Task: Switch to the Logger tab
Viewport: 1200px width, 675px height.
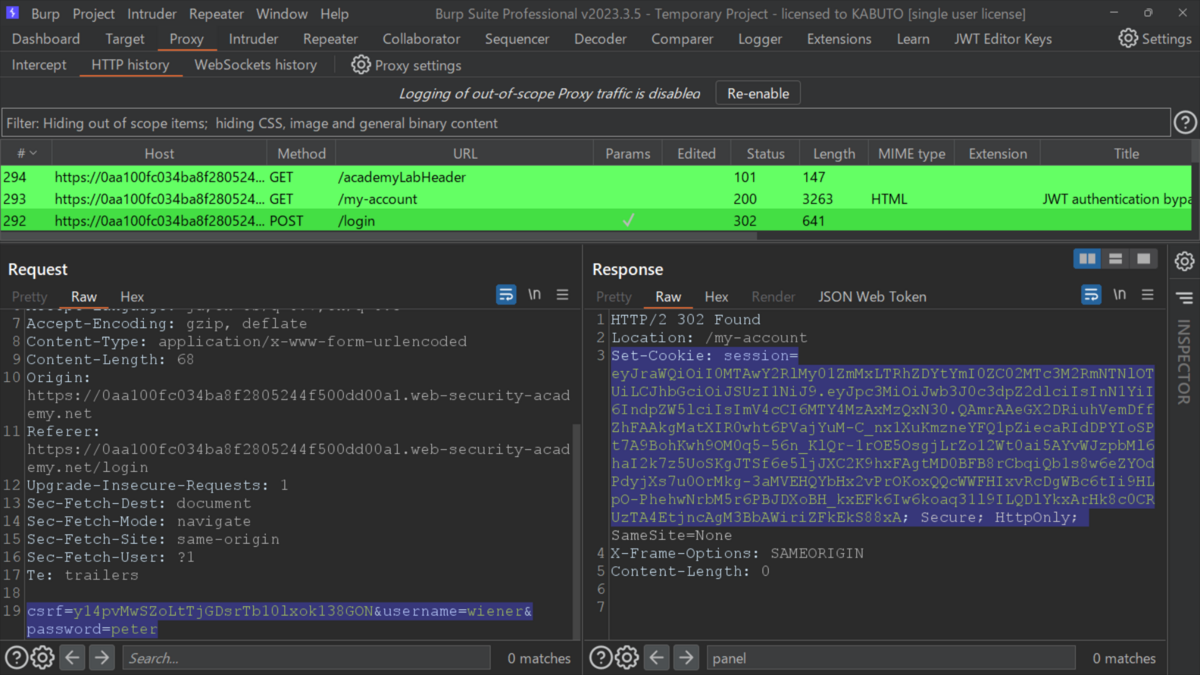Action: [x=760, y=39]
